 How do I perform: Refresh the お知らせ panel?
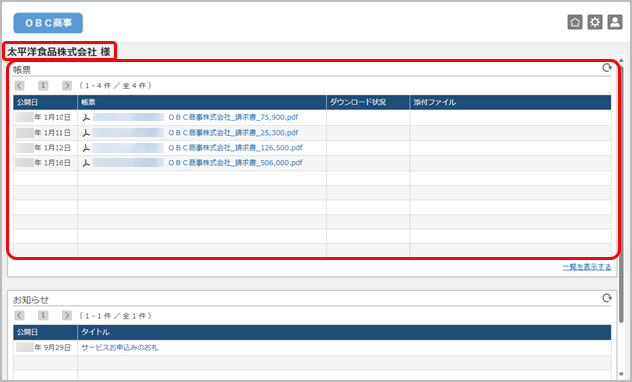coord(607,298)
